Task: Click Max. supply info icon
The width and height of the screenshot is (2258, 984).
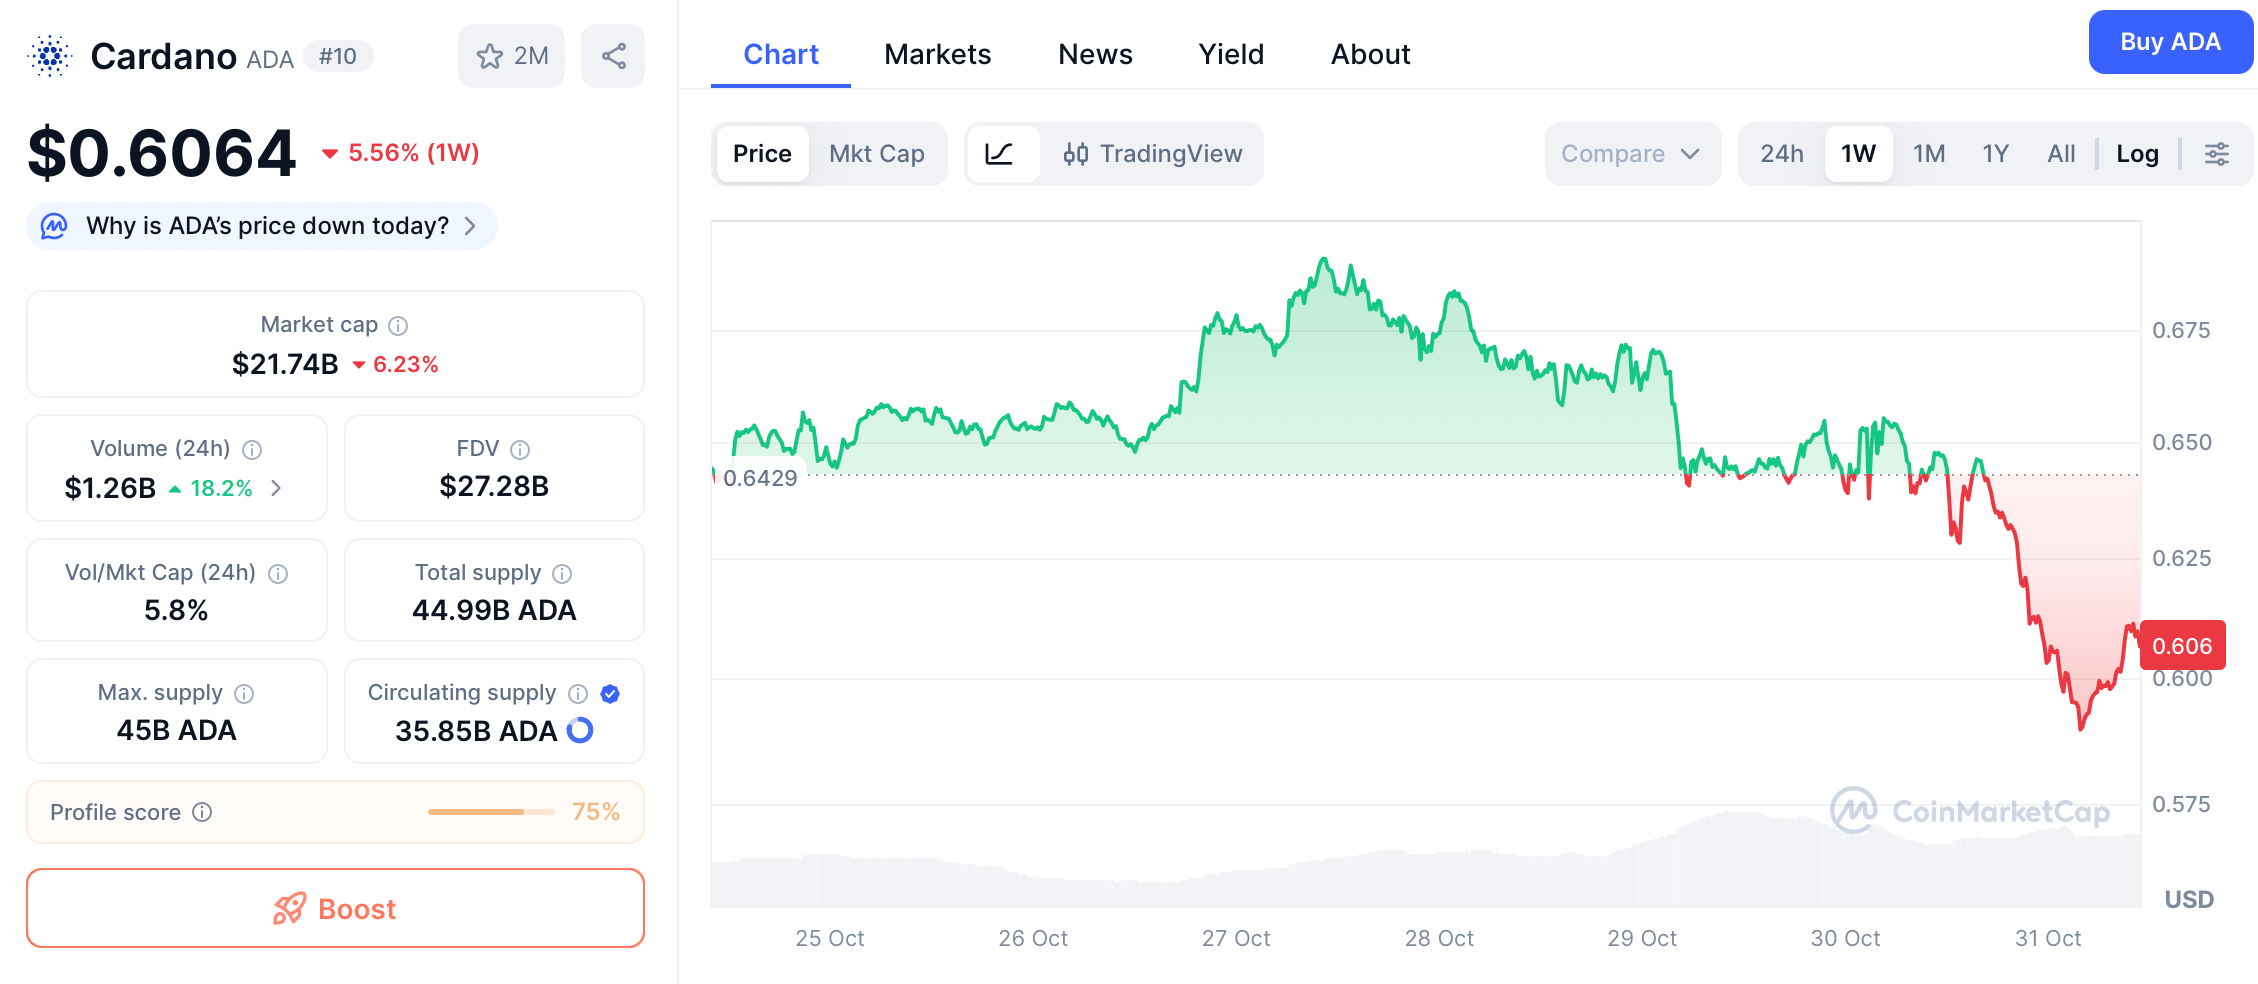Action: 244,694
